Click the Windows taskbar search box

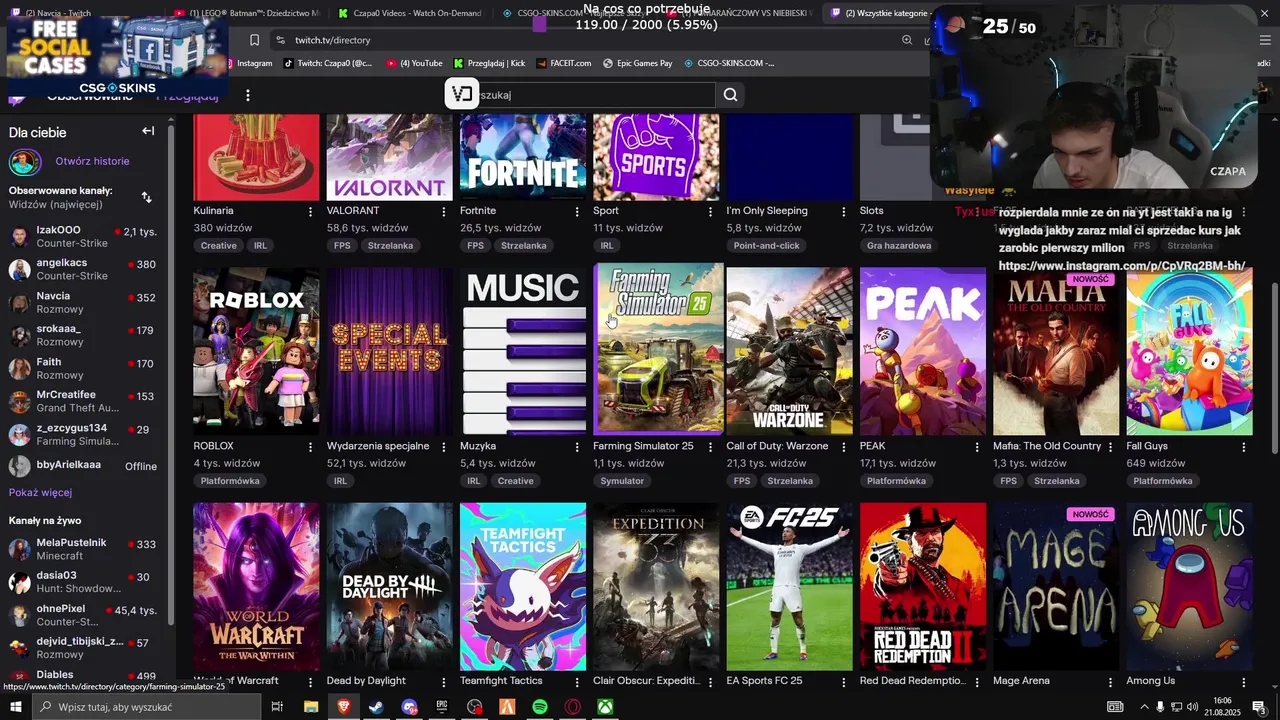146,707
